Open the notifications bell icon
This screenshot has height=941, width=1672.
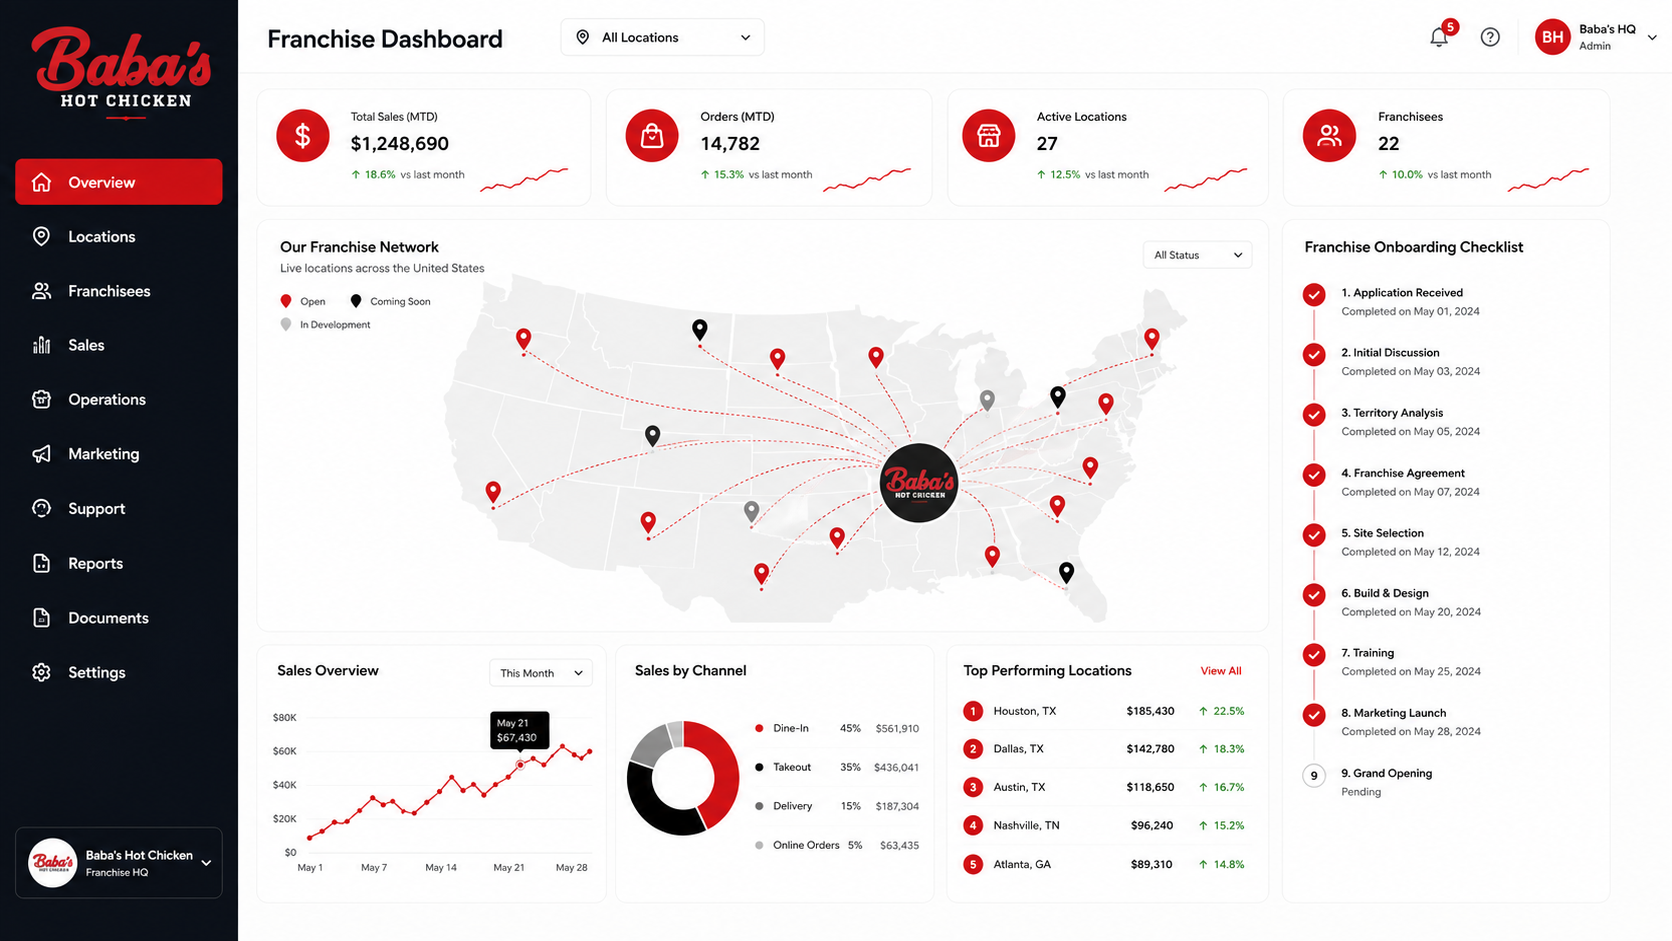[x=1438, y=38]
